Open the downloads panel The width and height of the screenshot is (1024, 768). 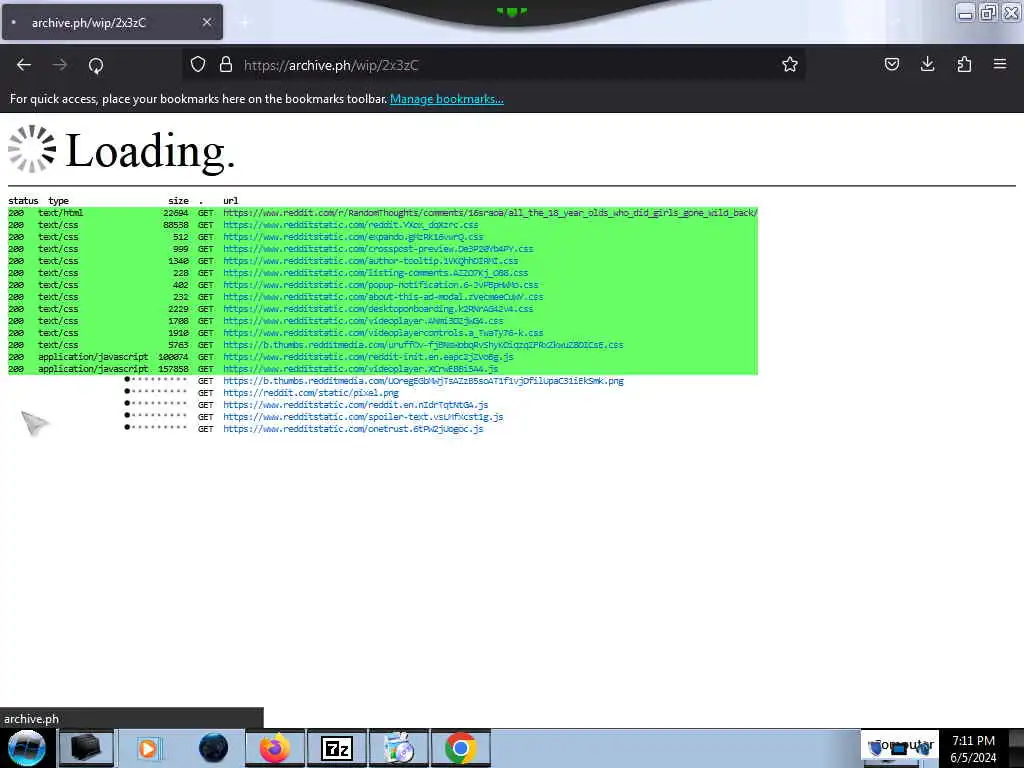click(927, 64)
